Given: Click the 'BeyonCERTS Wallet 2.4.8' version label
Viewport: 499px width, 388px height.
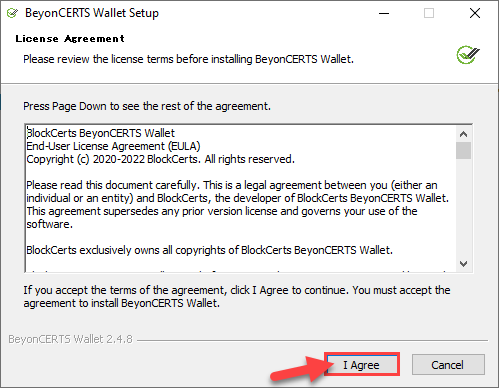Looking at the screenshot, I should (70, 339).
